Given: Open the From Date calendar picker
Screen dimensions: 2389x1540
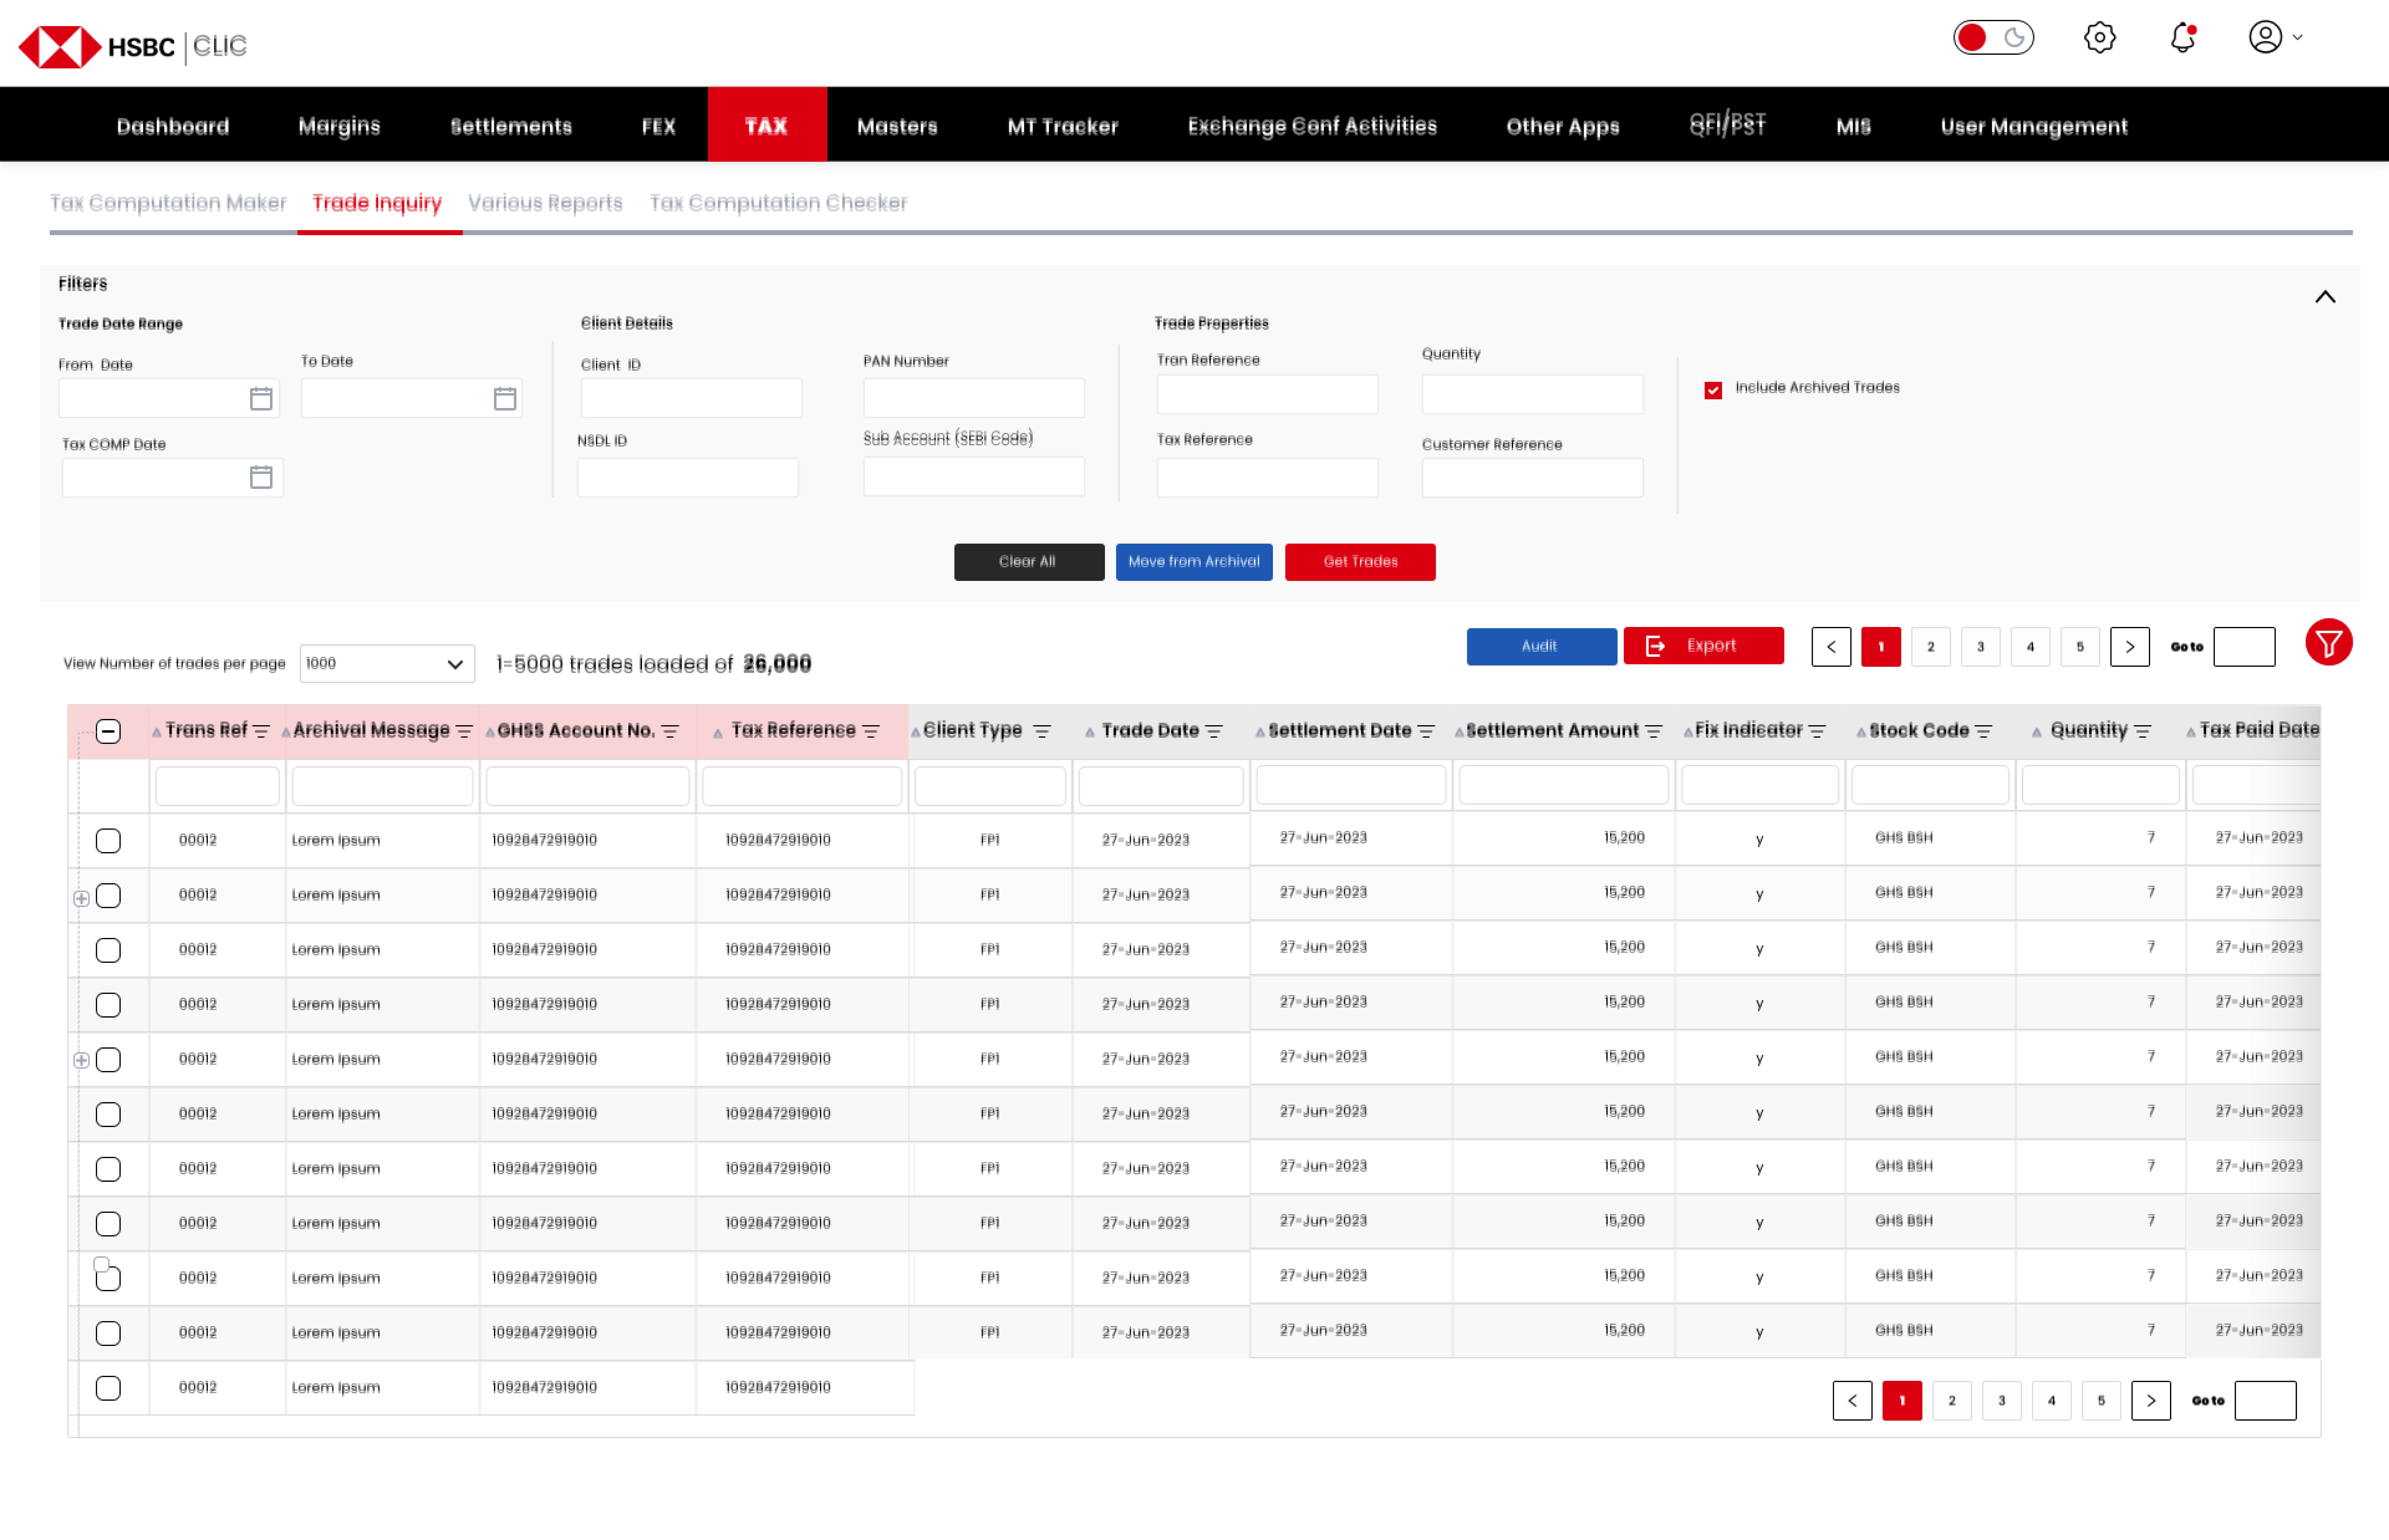Looking at the screenshot, I should (x=261, y=399).
